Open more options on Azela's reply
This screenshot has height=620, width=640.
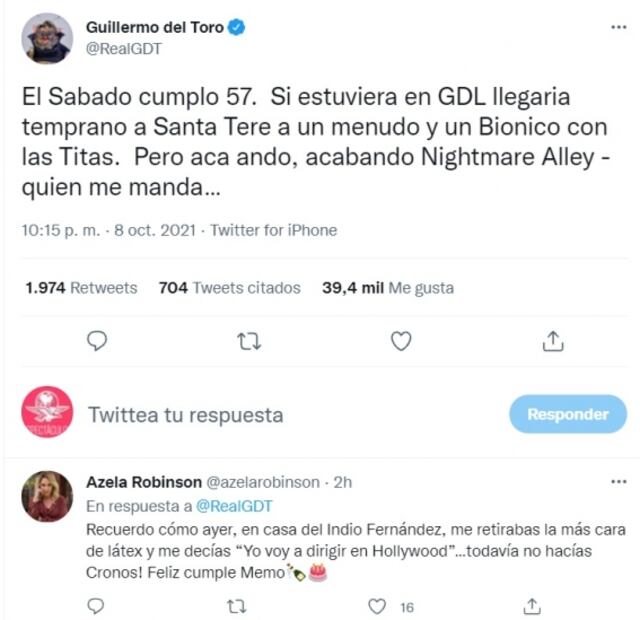point(618,481)
